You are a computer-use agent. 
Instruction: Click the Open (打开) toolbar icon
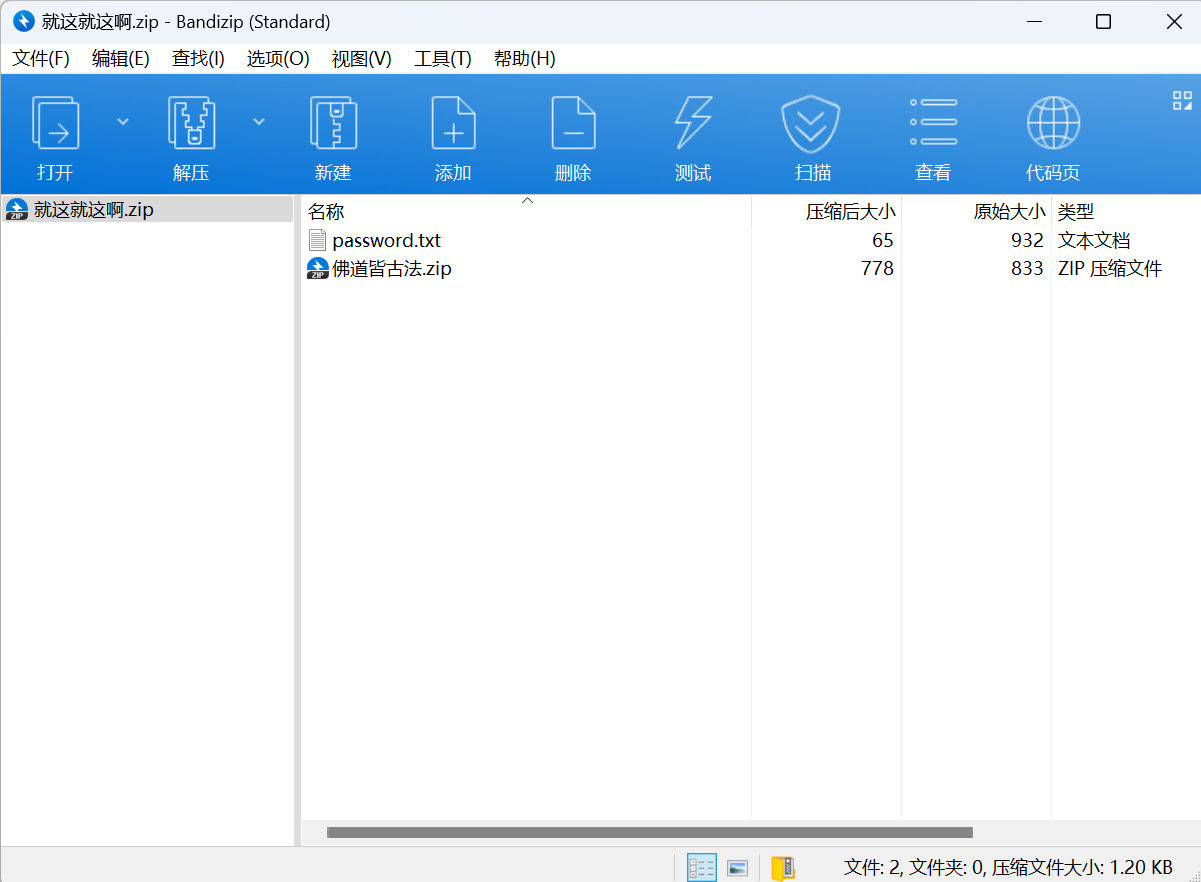(55, 123)
